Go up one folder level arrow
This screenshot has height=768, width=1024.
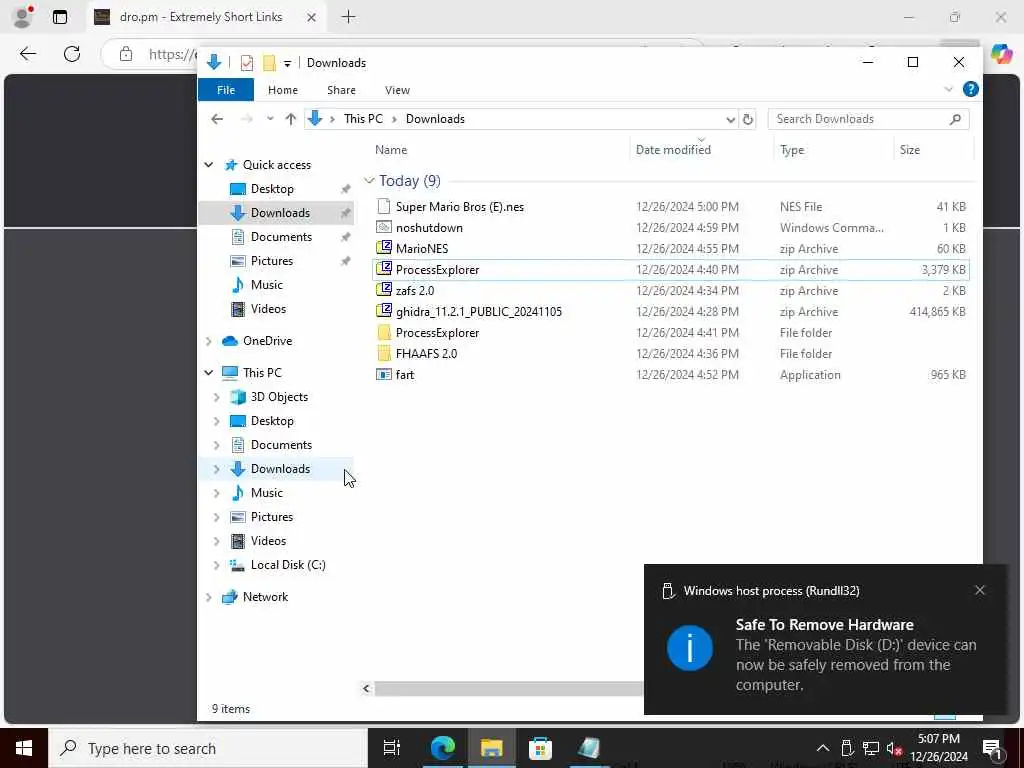[x=291, y=119]
